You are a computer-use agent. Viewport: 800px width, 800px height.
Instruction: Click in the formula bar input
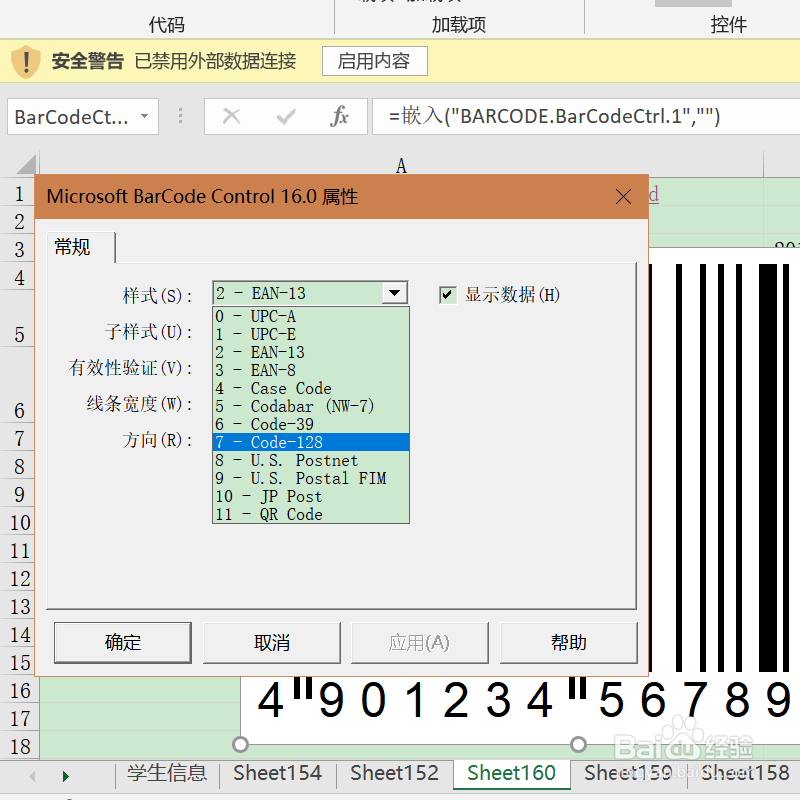pyautogui.click(x=586, y=116)
